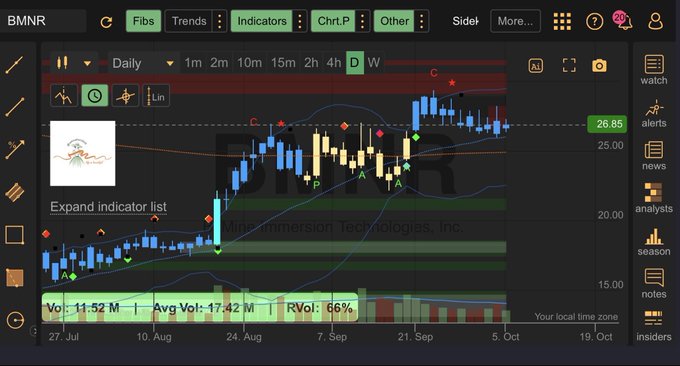
Task: Click the 21. Sep date axis label
Action: (x=415, y=337)
